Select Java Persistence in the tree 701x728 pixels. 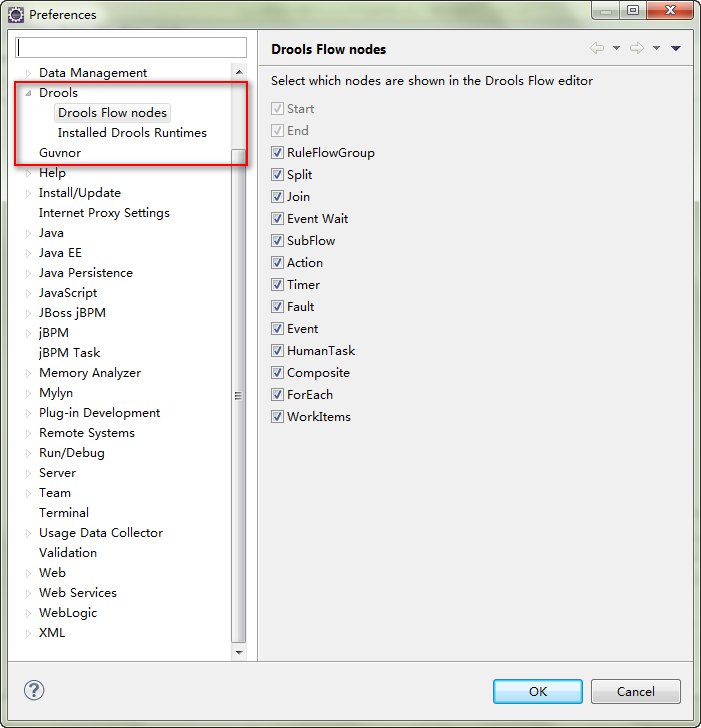86,273
